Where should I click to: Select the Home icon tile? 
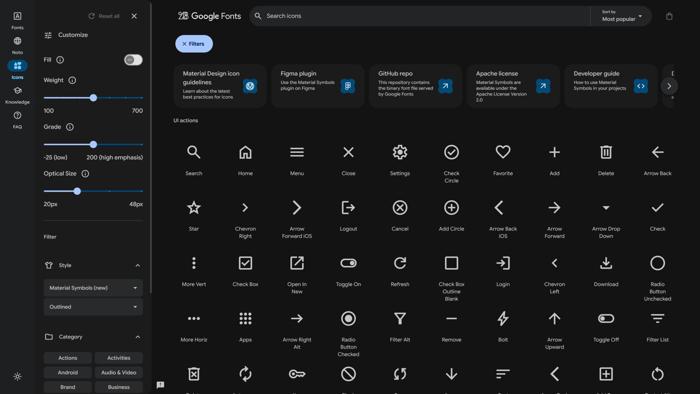pyautogui.click(x=245, y=160)
